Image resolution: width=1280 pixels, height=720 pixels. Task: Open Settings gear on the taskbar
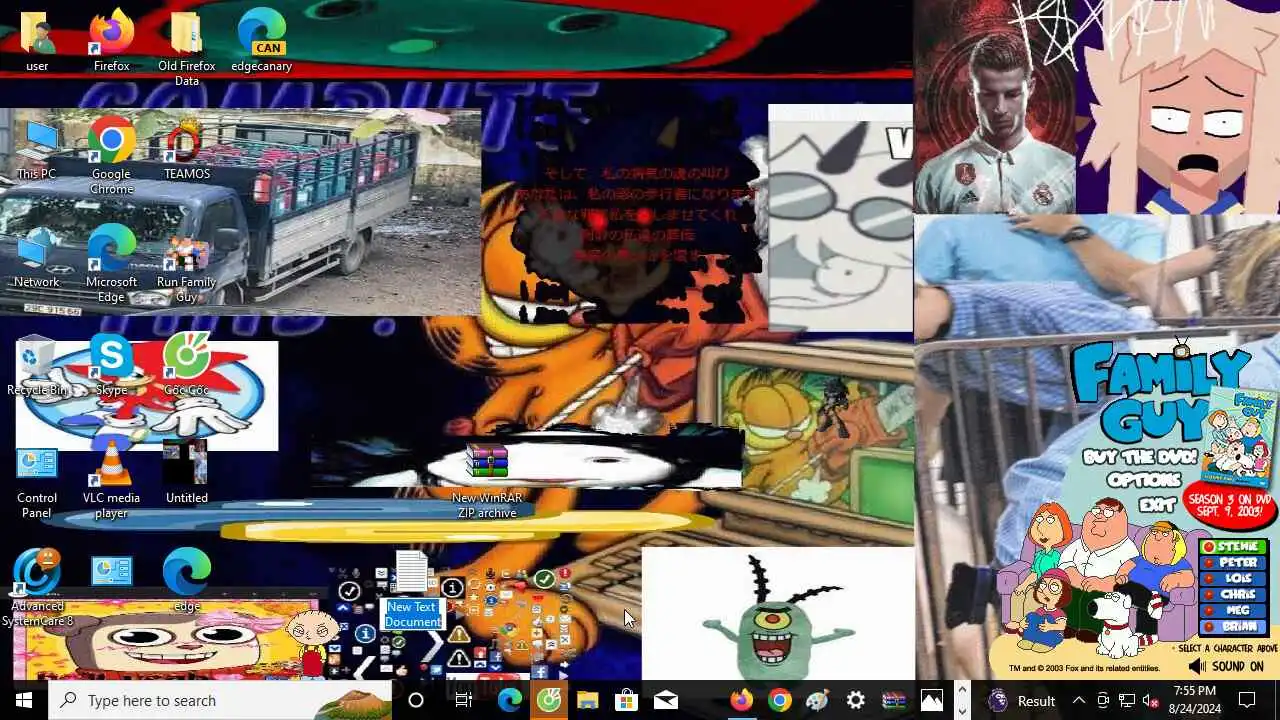856,700
